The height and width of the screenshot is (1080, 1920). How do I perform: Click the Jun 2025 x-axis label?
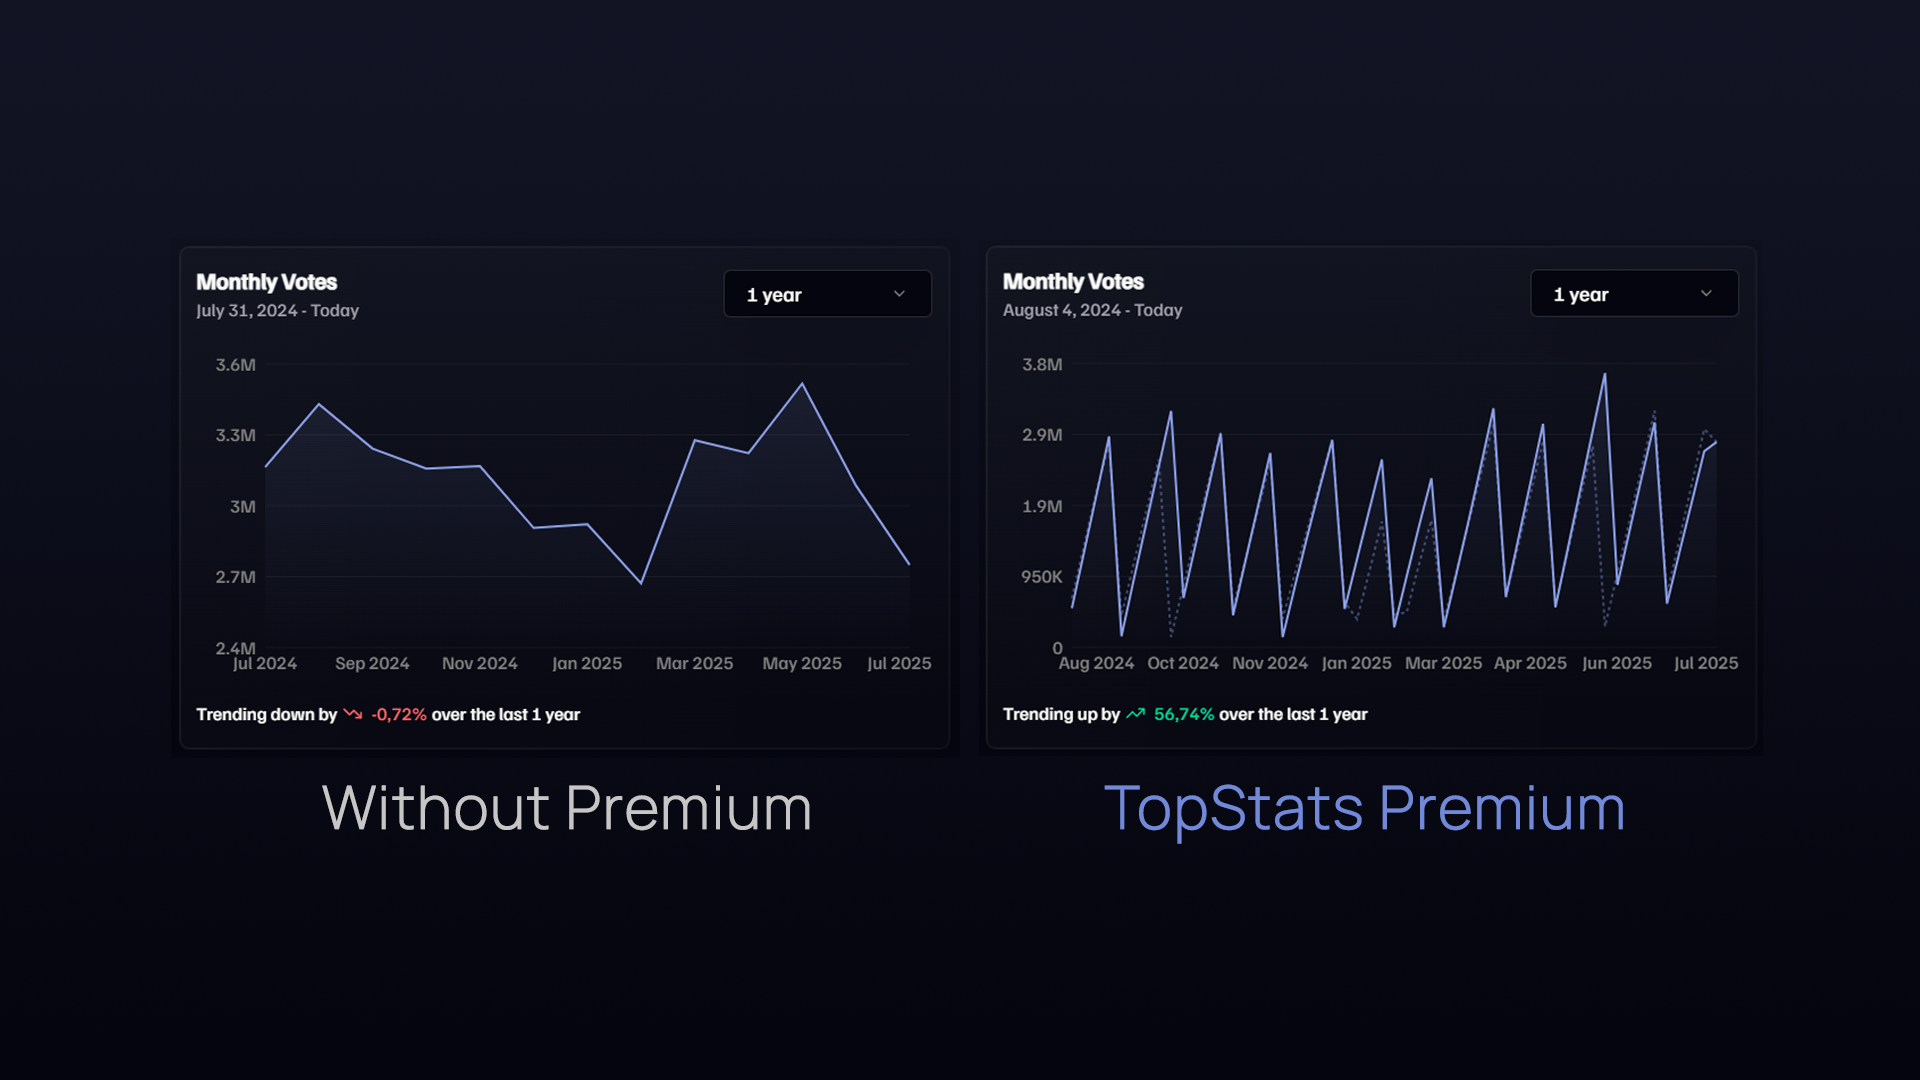1617,663
